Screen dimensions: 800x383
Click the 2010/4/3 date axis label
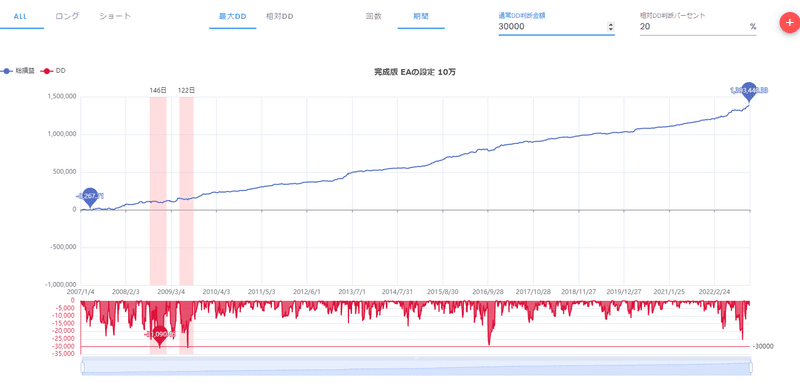[216, 292]
